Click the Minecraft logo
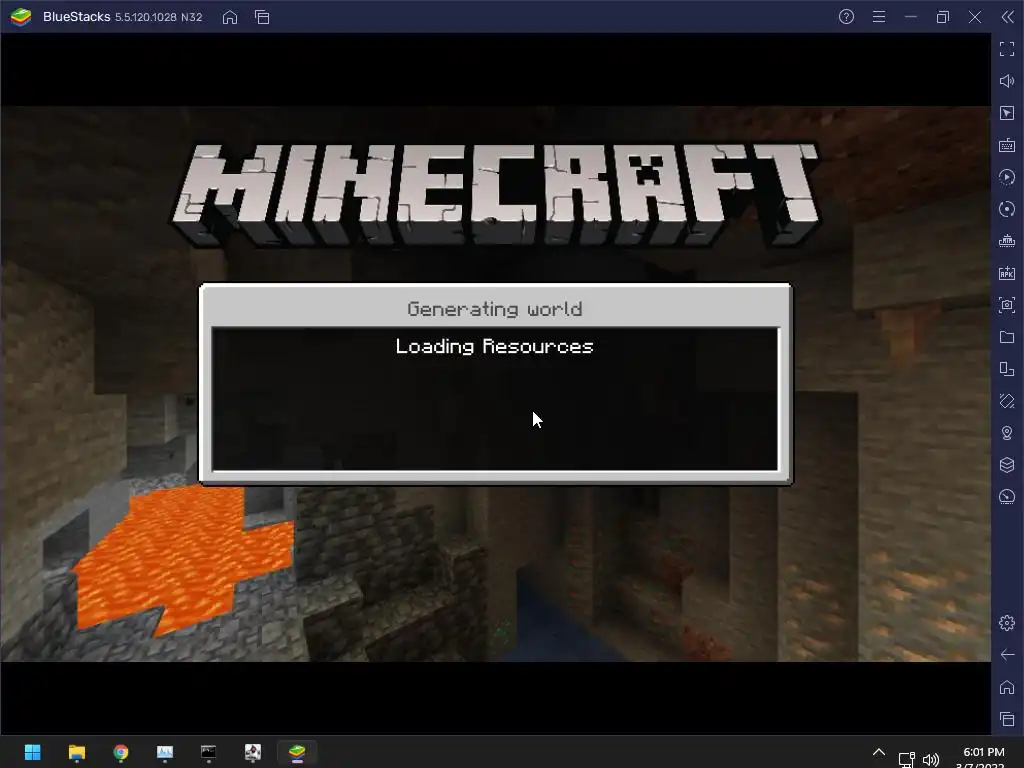This screenshot has height=768, width=1024. [x=495, y=194]
